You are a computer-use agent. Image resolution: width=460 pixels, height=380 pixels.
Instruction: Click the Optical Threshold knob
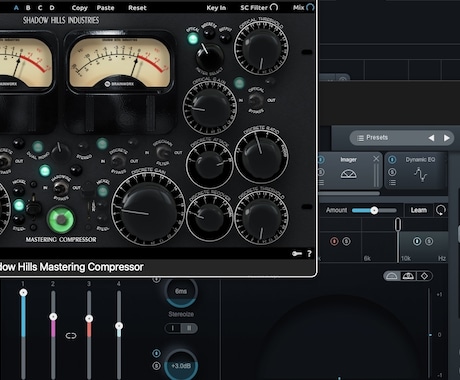coord(261,49)
